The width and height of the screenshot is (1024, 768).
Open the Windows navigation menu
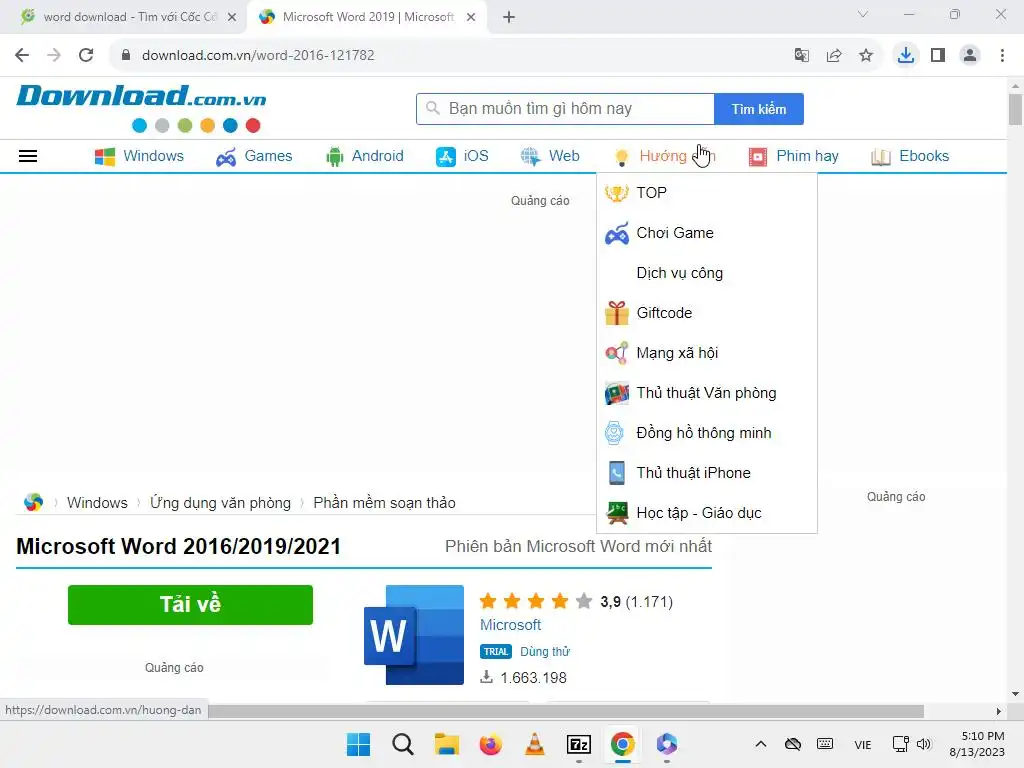click(139, 156)
